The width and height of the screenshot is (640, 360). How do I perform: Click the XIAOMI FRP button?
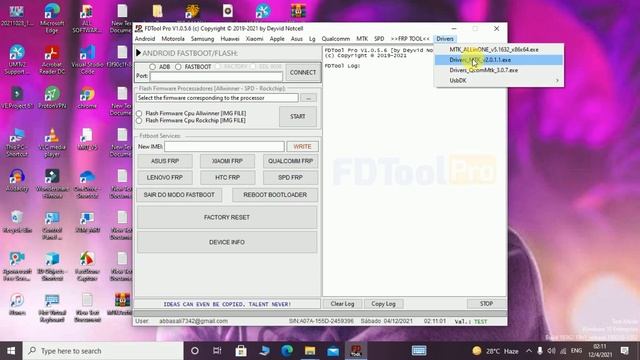(x=227, y=161)
